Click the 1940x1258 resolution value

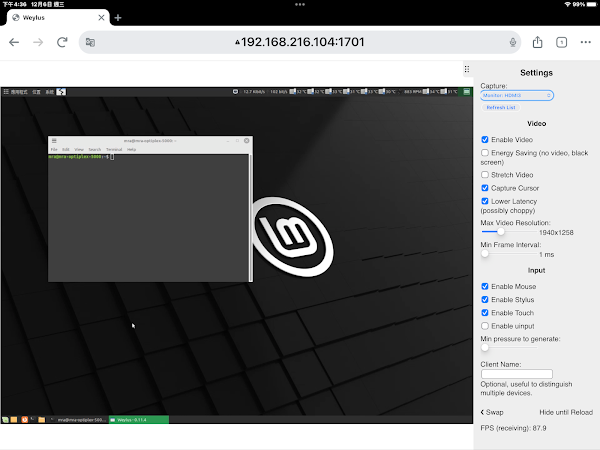[x=556, y=232]
